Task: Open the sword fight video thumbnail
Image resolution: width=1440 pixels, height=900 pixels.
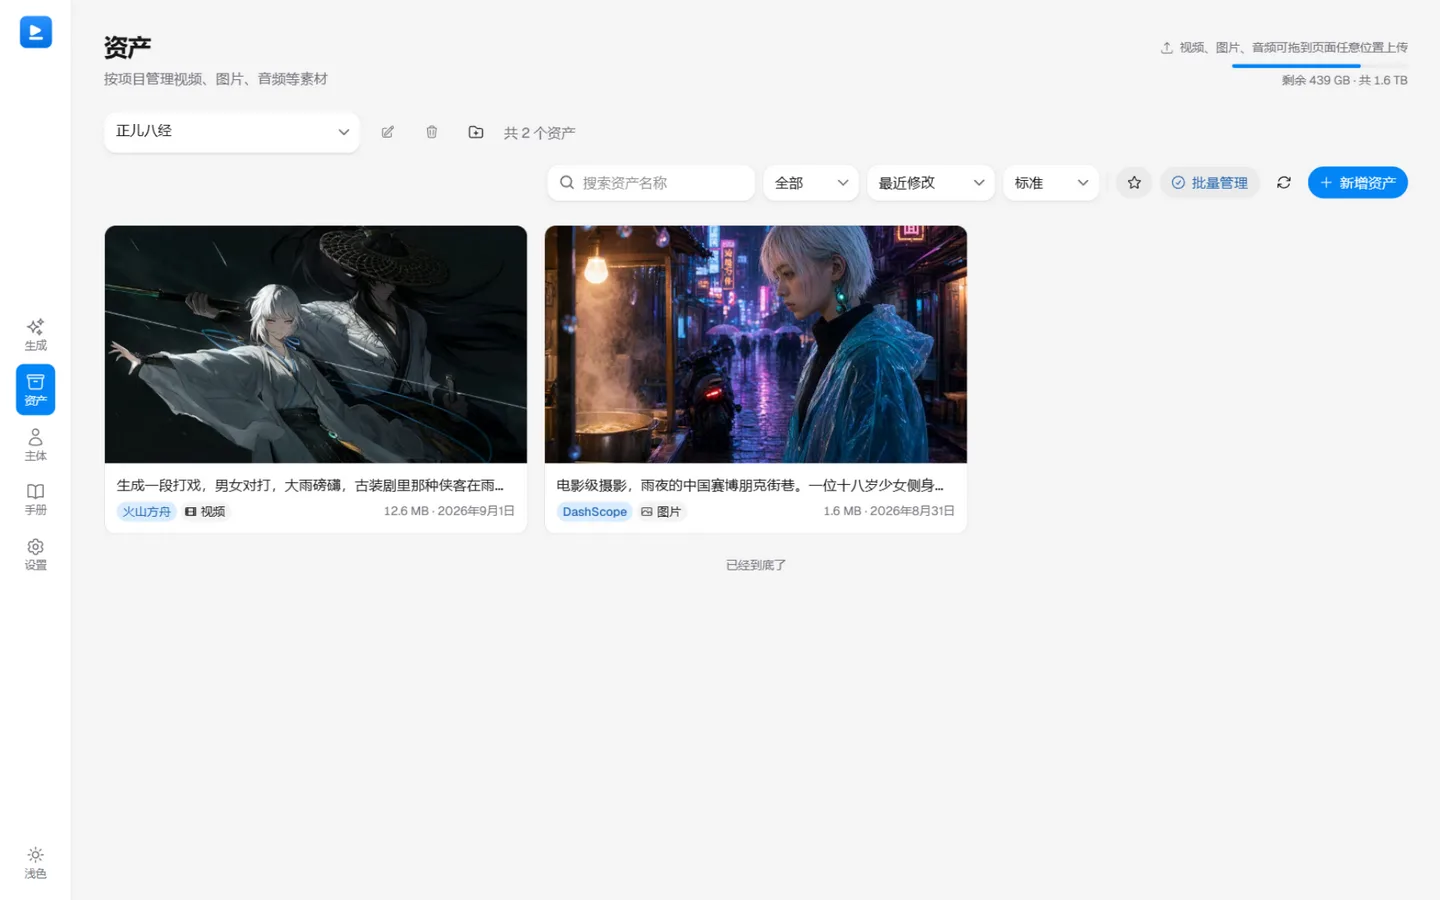Action: [x=316, y=344]
